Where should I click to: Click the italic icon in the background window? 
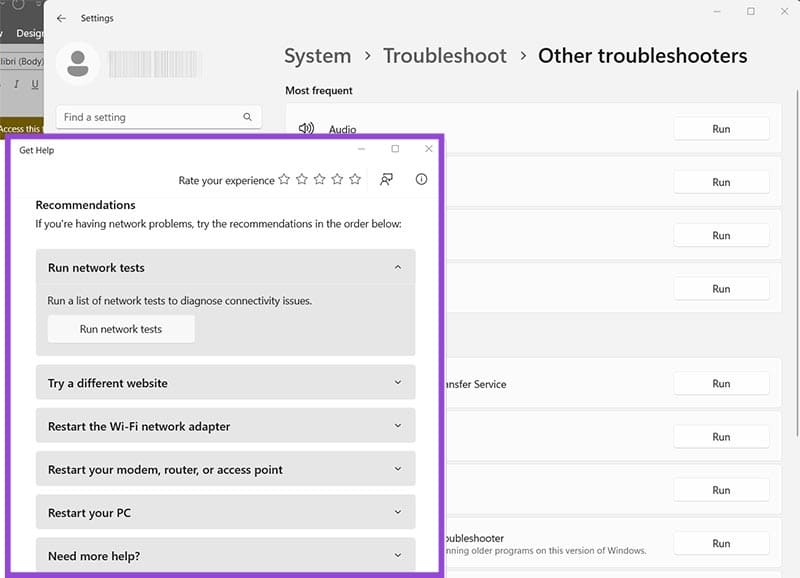pyautogui.click(x=16, y=84)
